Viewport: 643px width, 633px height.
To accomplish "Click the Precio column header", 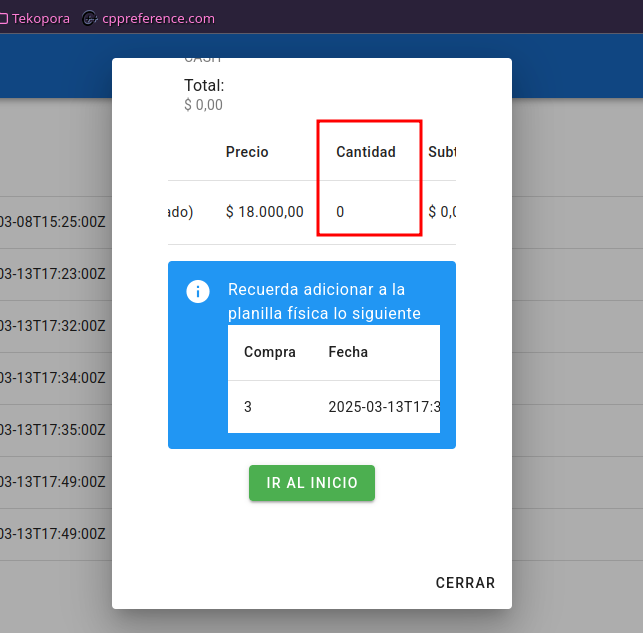I will 247,152.
